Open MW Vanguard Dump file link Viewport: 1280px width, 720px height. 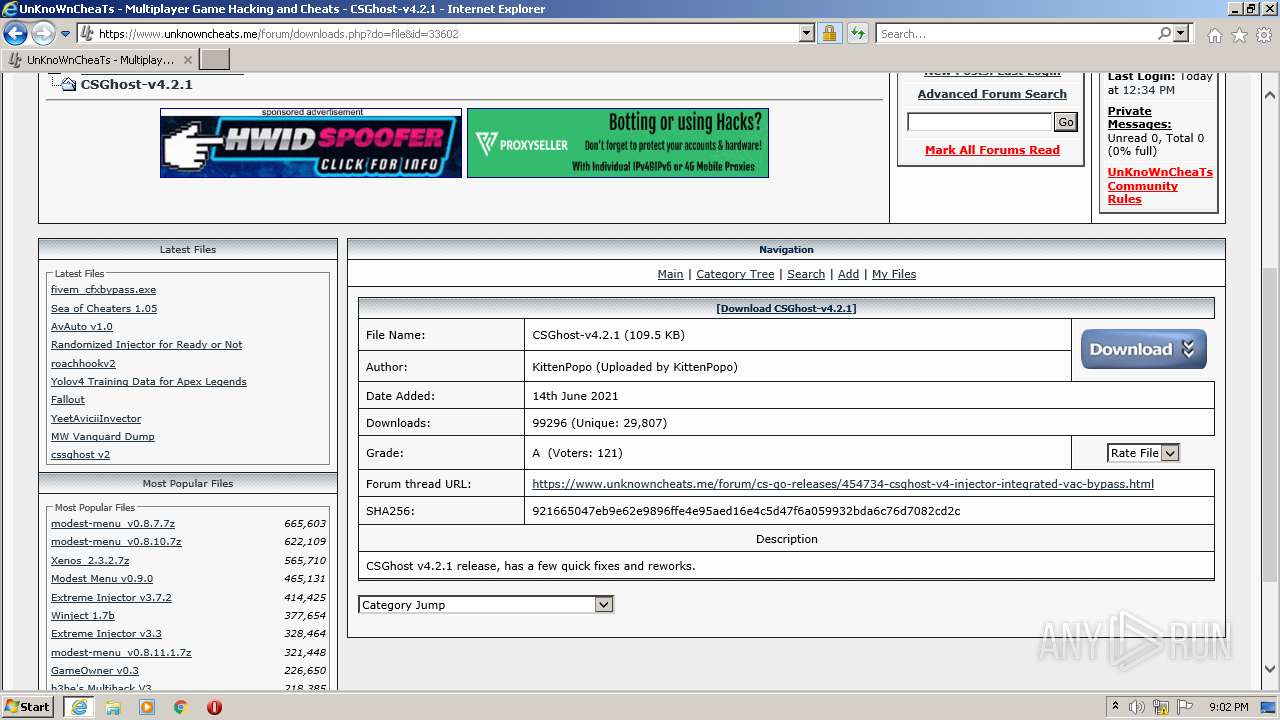[103, 437]
